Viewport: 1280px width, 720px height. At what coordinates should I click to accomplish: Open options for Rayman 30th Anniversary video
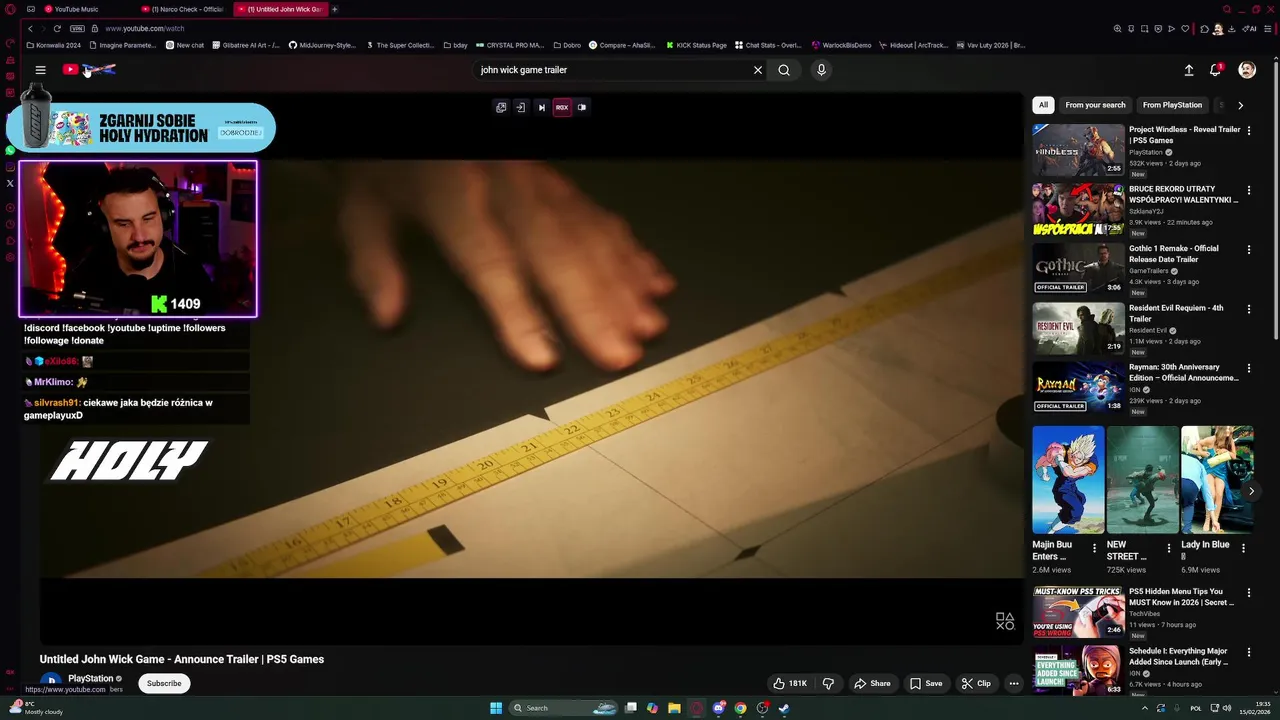coord(1248,369)
